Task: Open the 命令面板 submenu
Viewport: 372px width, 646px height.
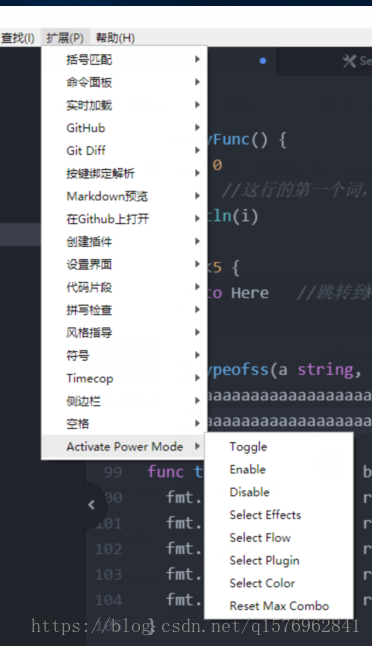Action: click(x=124, y=82)
